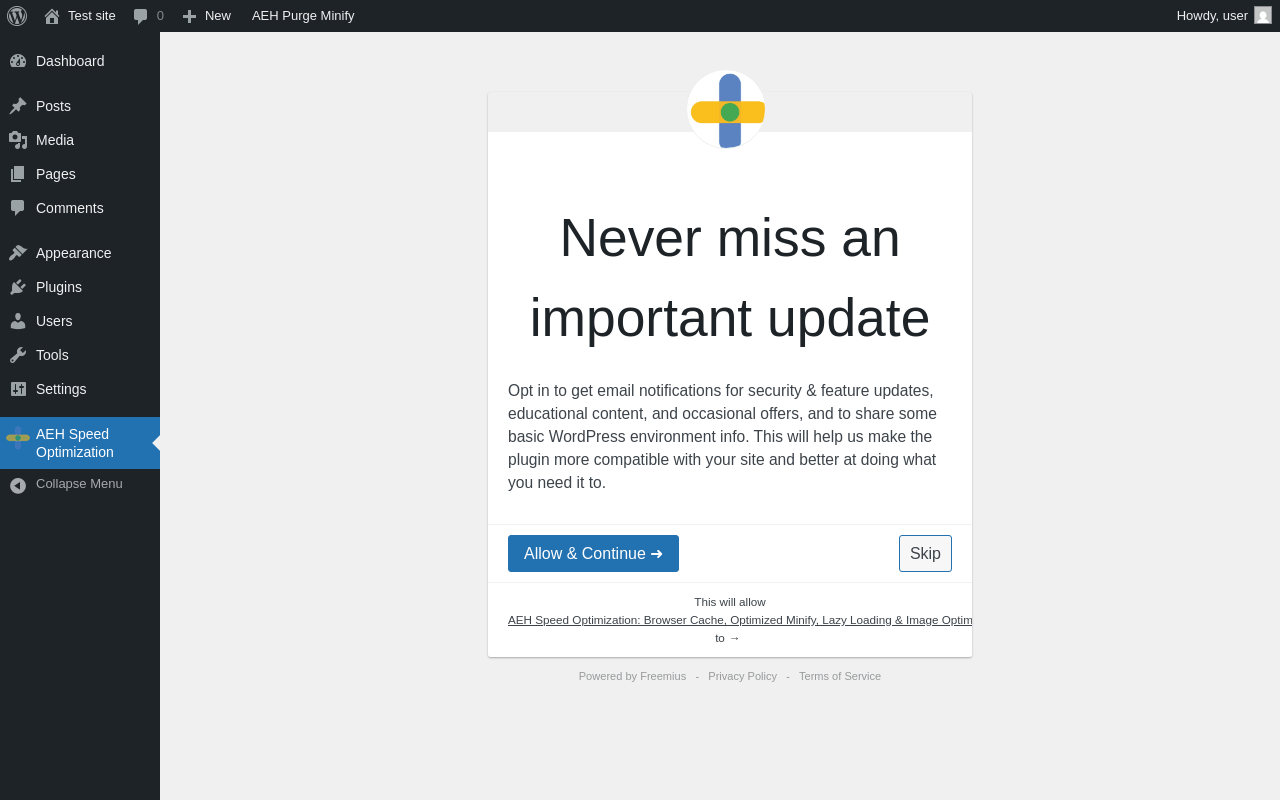Click the Pages icon in sidebar
Viewport: 1280px width, 800px height.
[18, 174]
